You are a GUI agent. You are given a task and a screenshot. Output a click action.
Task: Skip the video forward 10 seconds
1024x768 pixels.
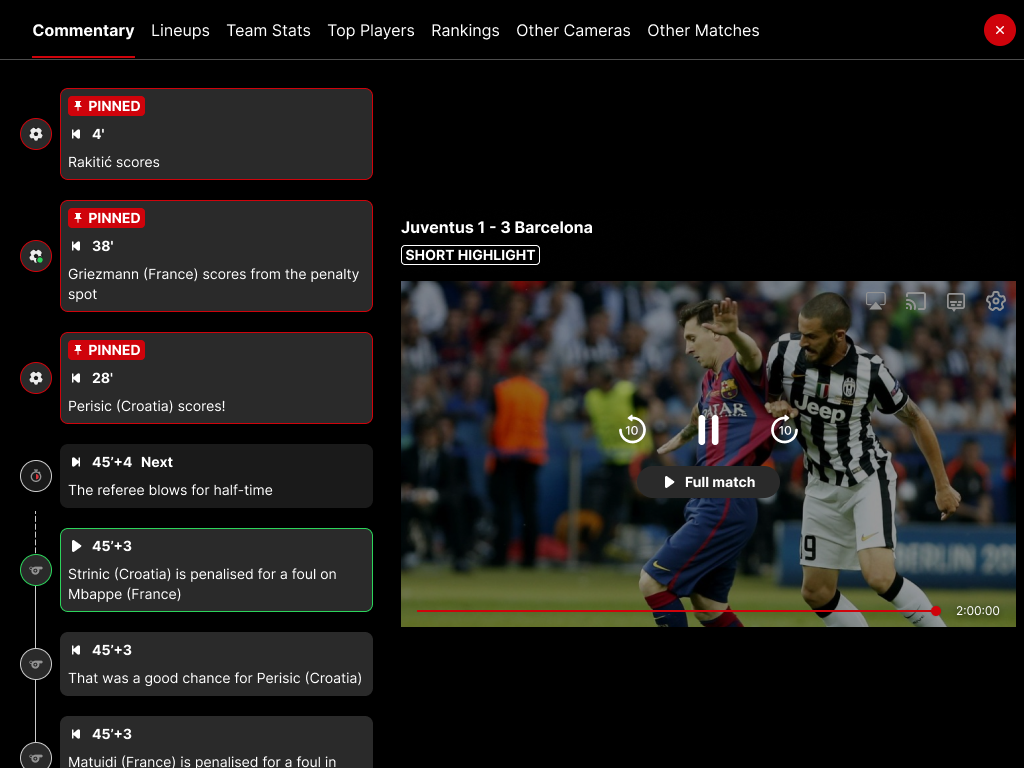point(784,430)
